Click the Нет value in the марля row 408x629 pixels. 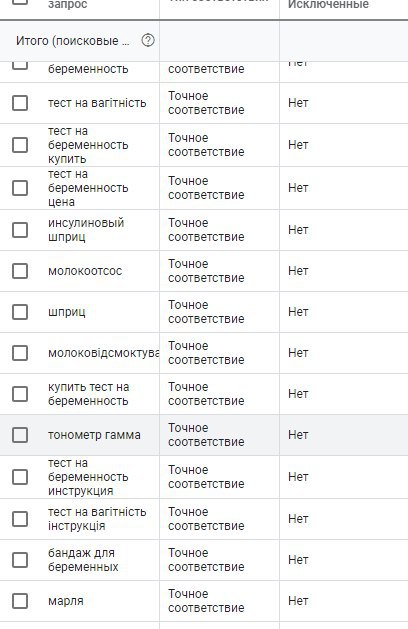[x=298, y=601]
